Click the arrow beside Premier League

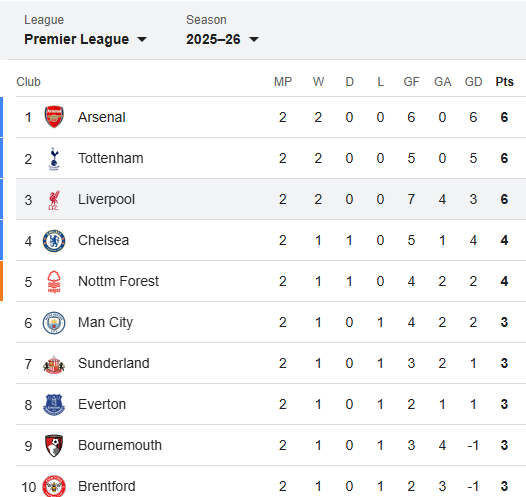click(142, 40)
